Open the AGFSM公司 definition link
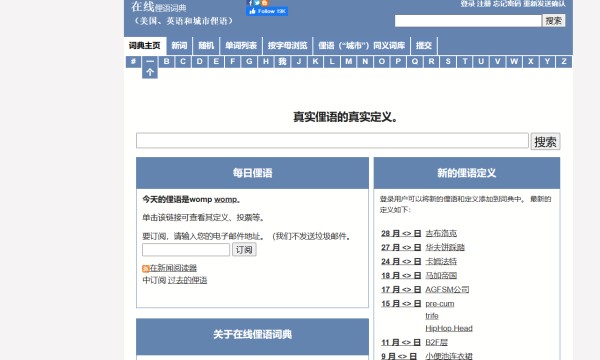 click(x=447, y=290)
